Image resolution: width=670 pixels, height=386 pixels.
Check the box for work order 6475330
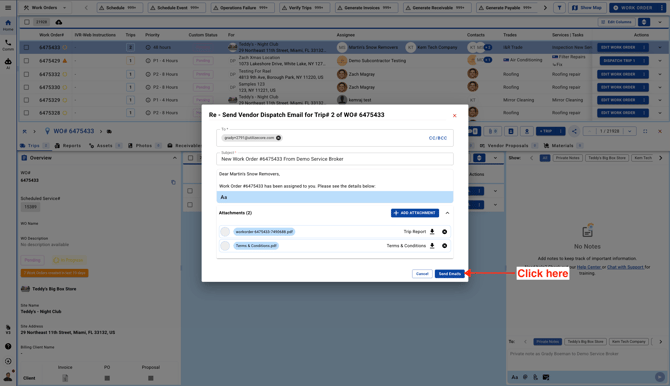(x=26, y=87)
